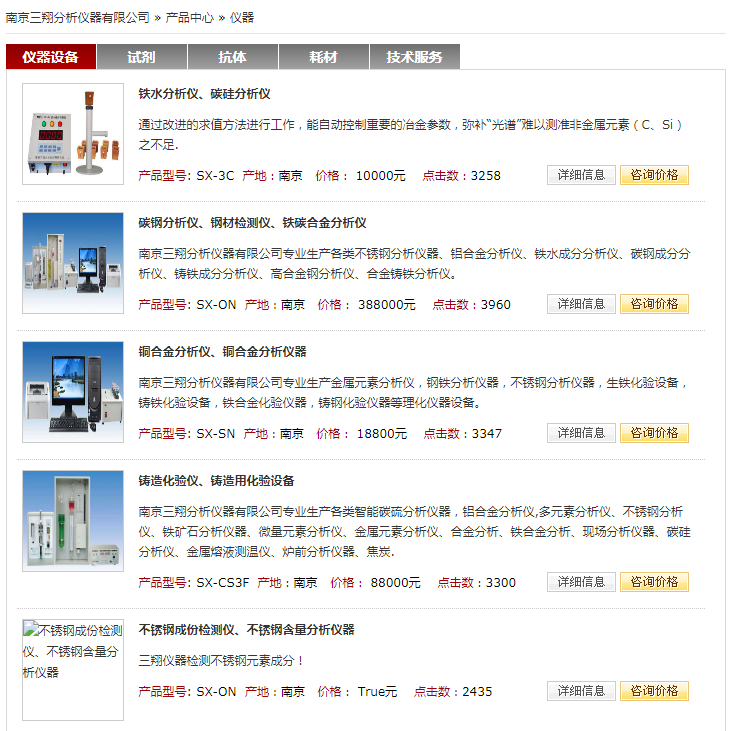Viewport: 733px width, 731px height.
Task: Click the description starting 通过改进的求值方法进行工作
Action: pyautogui.click(x=411, y=135)
